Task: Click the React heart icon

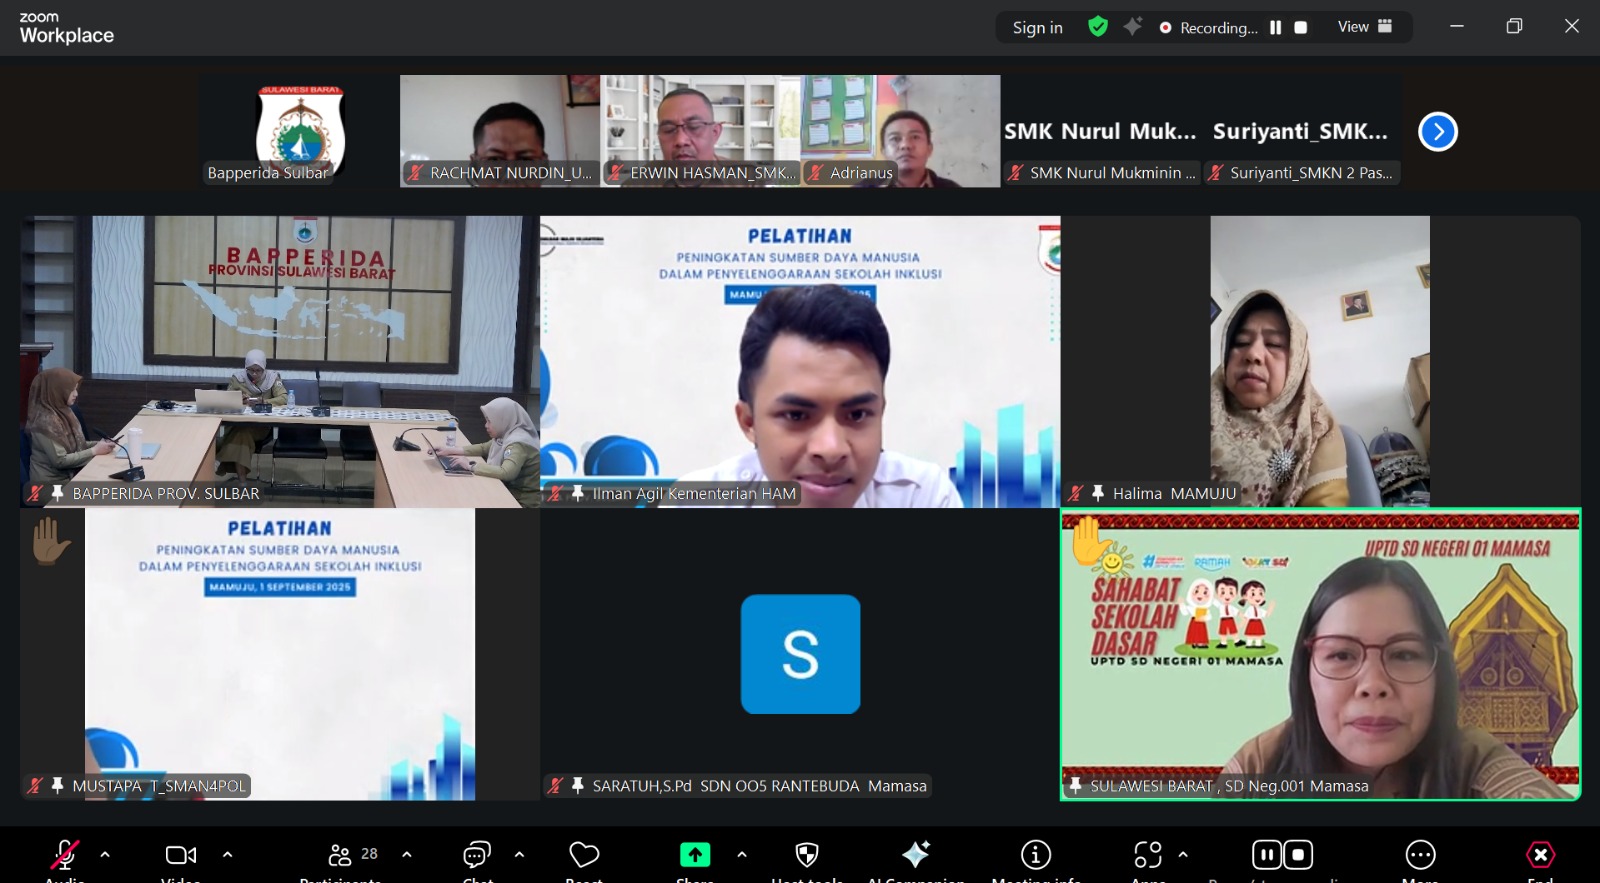Action: tap(584, 855)
